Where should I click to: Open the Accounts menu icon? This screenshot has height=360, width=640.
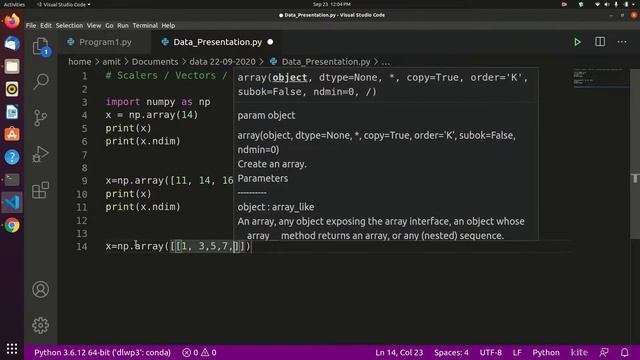(x=40, y=289)
